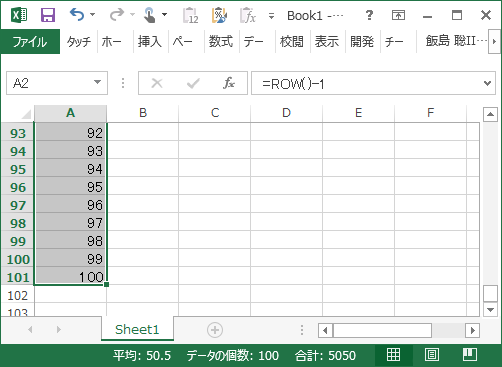The width and height of the screenshot is (502, 367).
Task: Open the redo history dropdown arrow
Action: (x=132, y=15)
